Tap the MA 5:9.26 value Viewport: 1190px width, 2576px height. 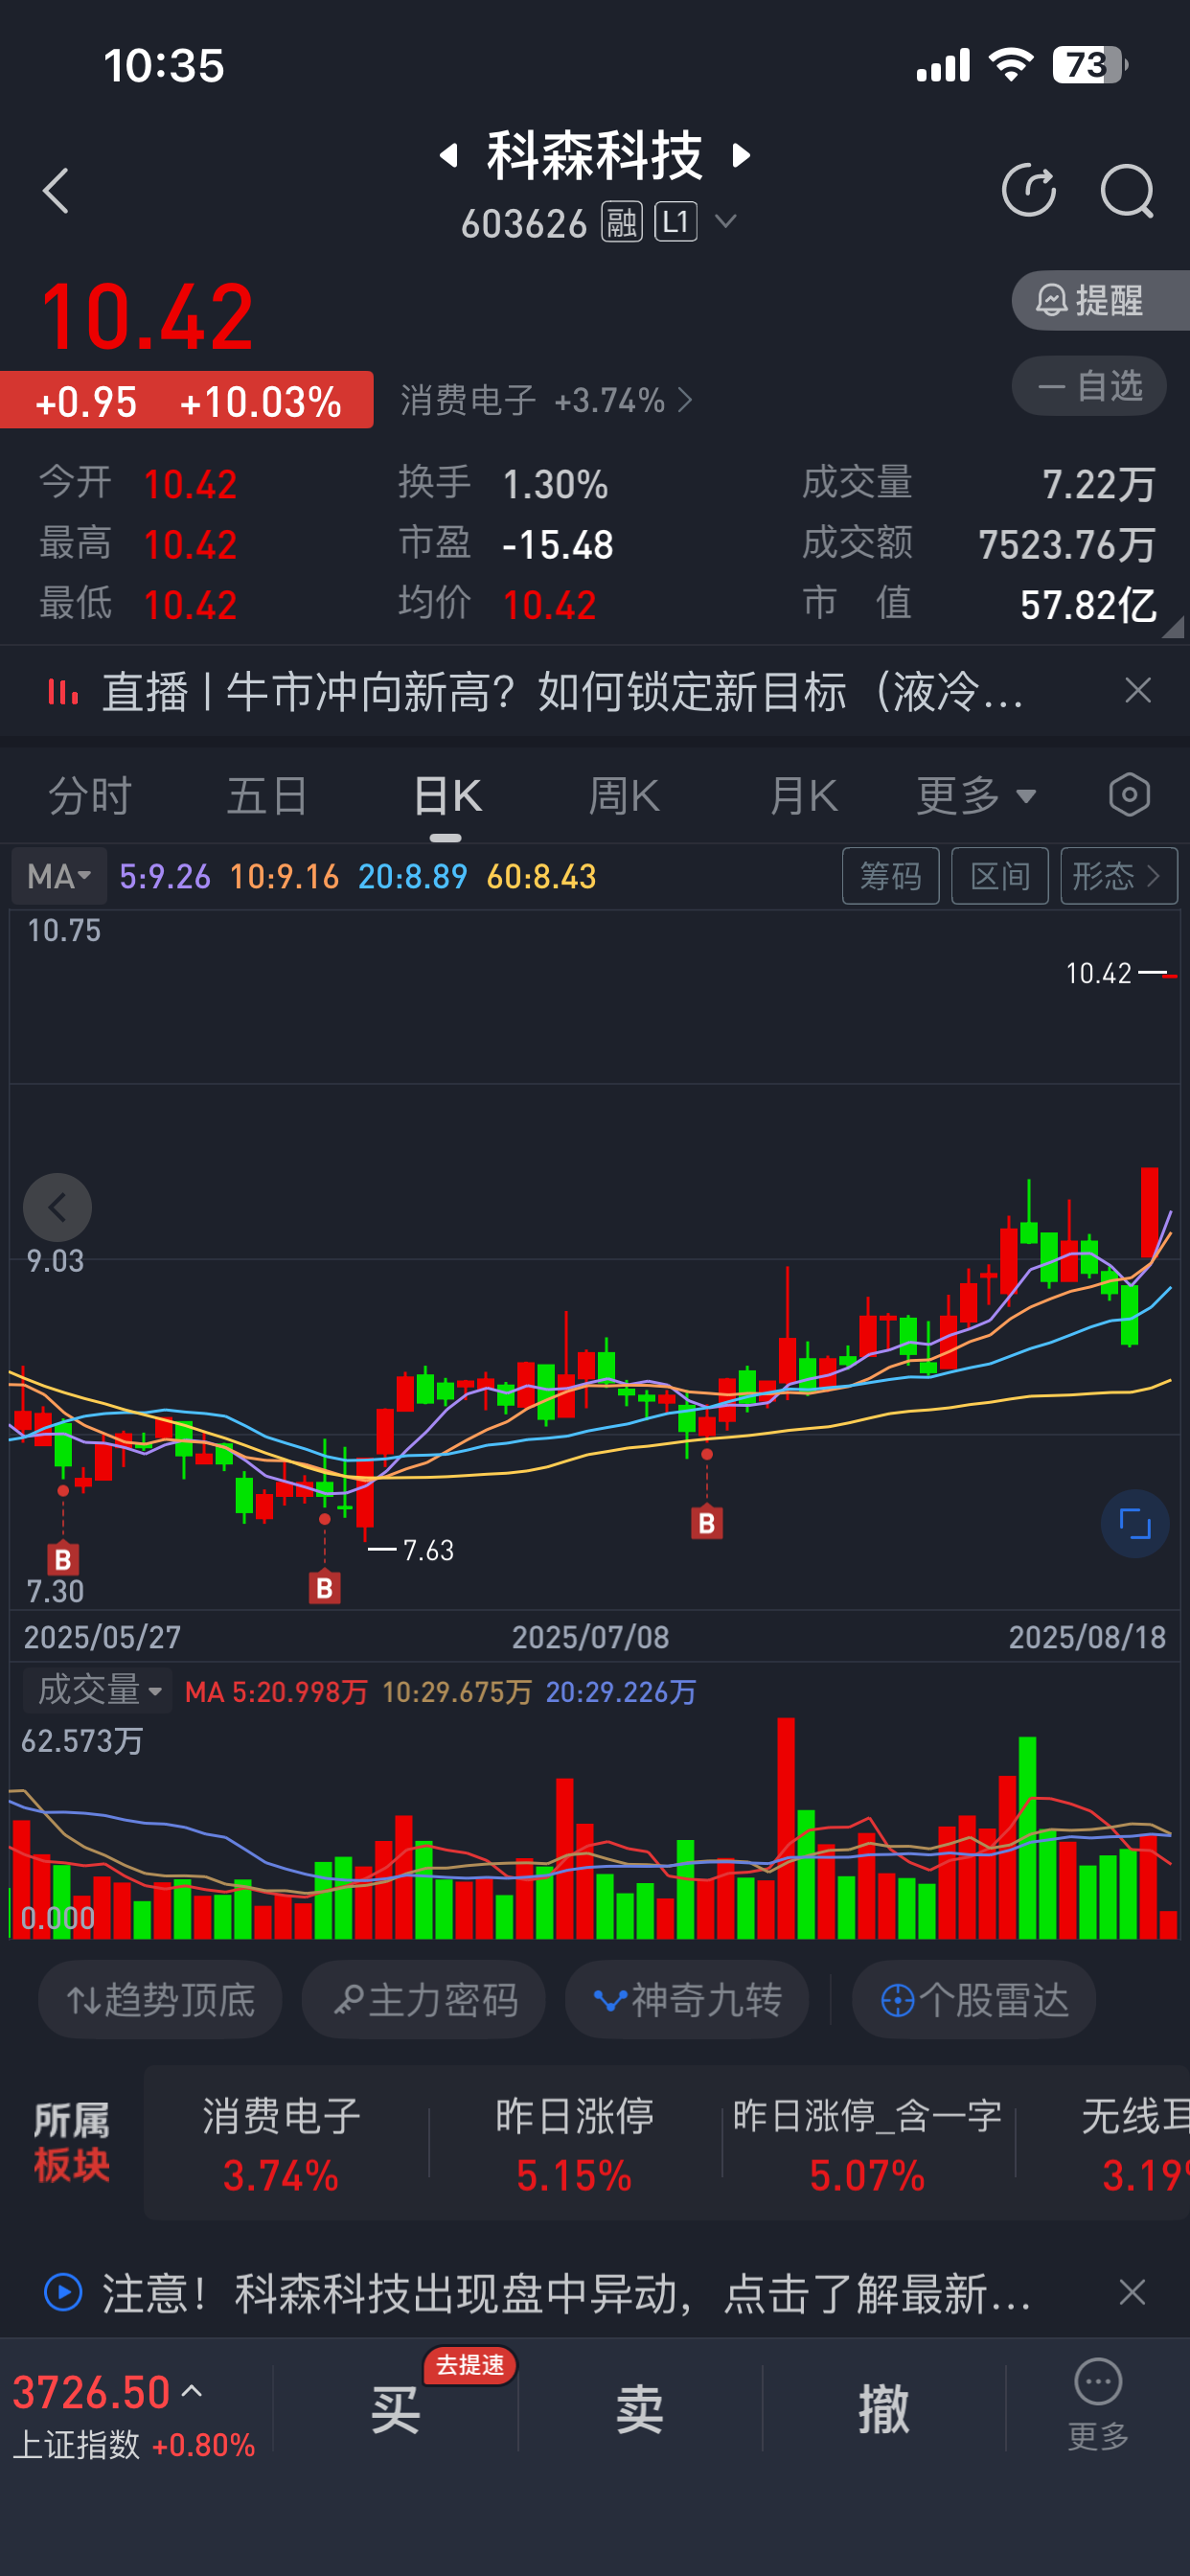click(165, 877)
